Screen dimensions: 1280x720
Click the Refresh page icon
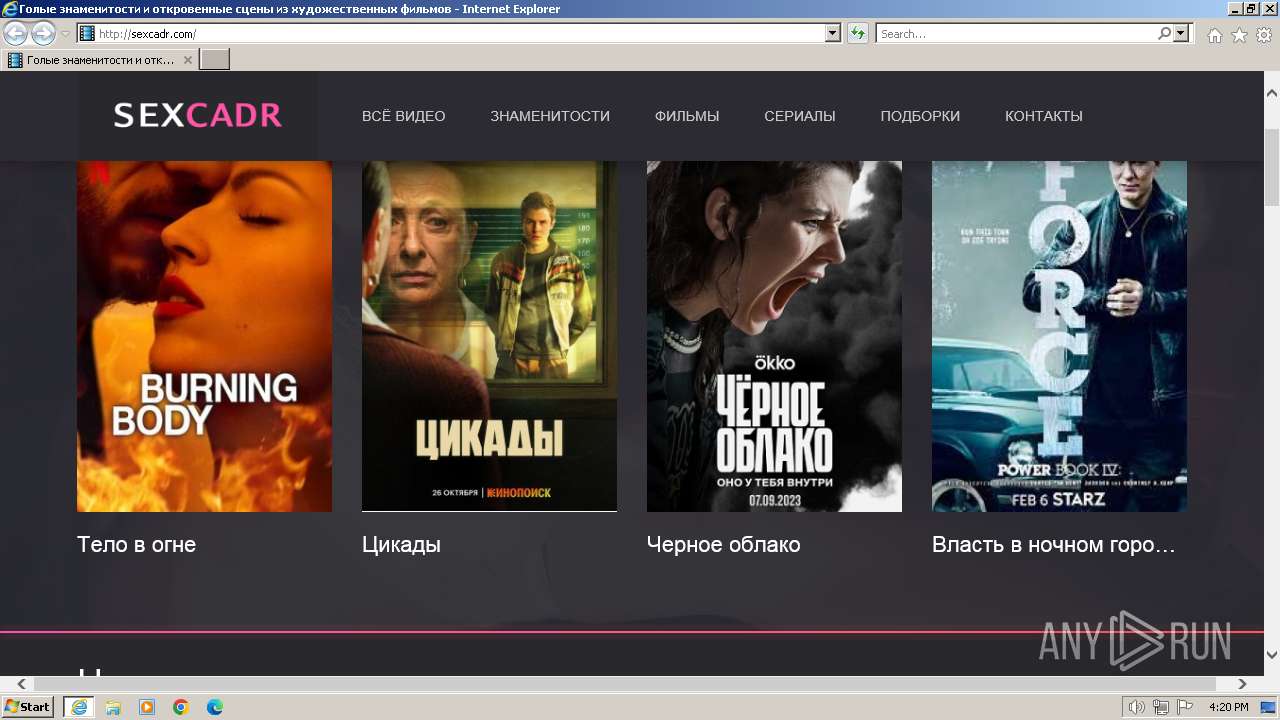click(857, 33)
